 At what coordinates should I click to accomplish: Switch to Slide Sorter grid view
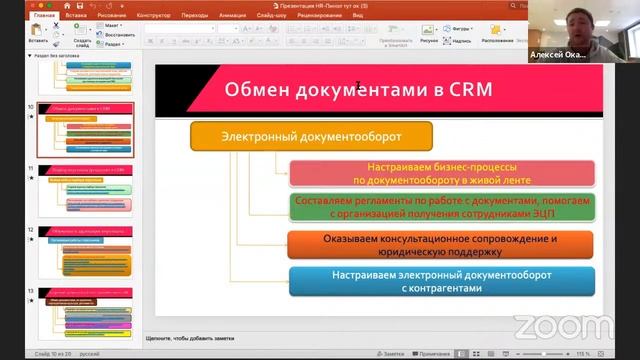(476, 354)
